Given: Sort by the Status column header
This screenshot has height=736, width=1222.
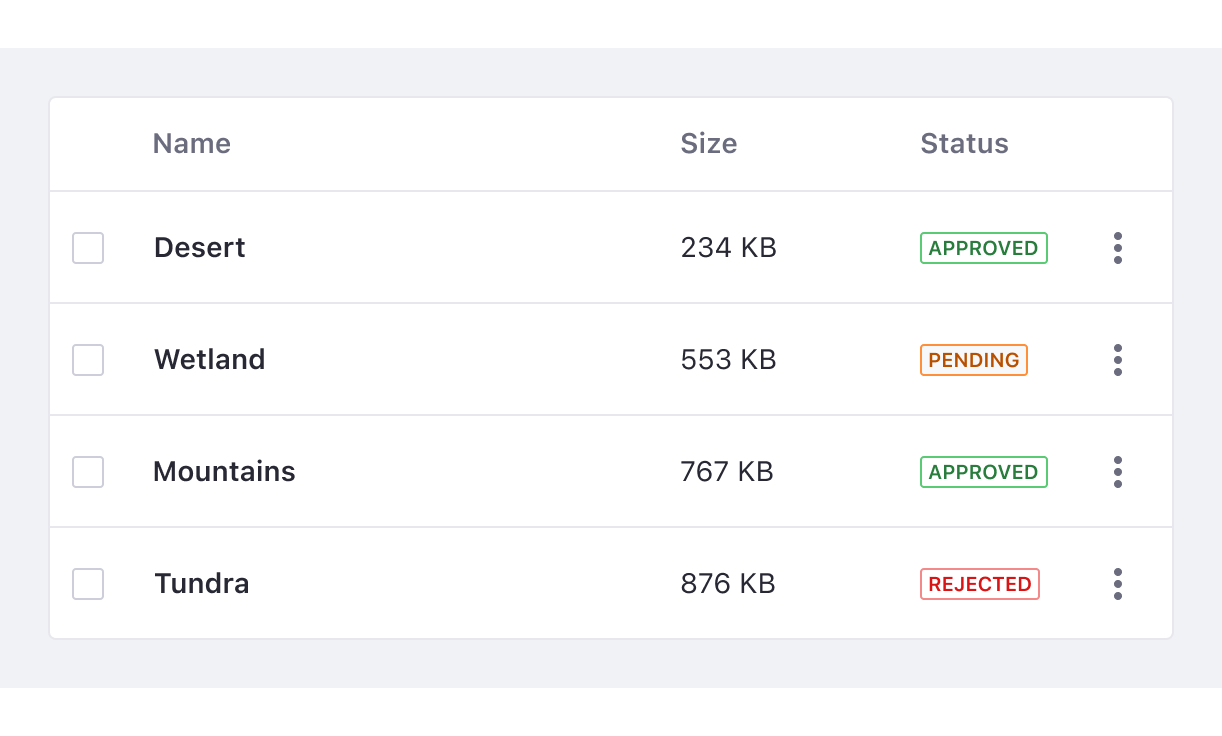Looking at the screenshot, I should click(964, 143).
